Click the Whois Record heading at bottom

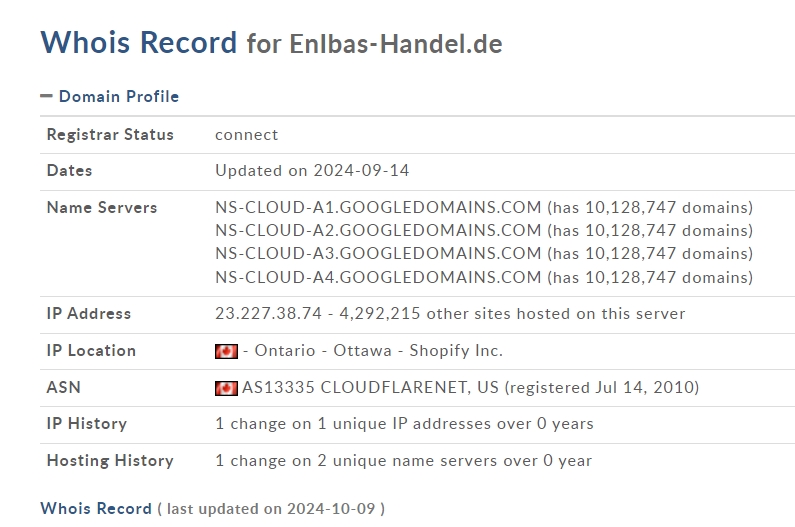click(x=96, y=508)
